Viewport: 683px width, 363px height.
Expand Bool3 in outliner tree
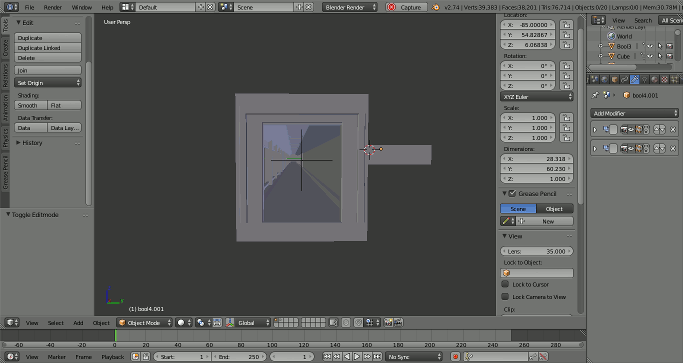pos(600,46)
